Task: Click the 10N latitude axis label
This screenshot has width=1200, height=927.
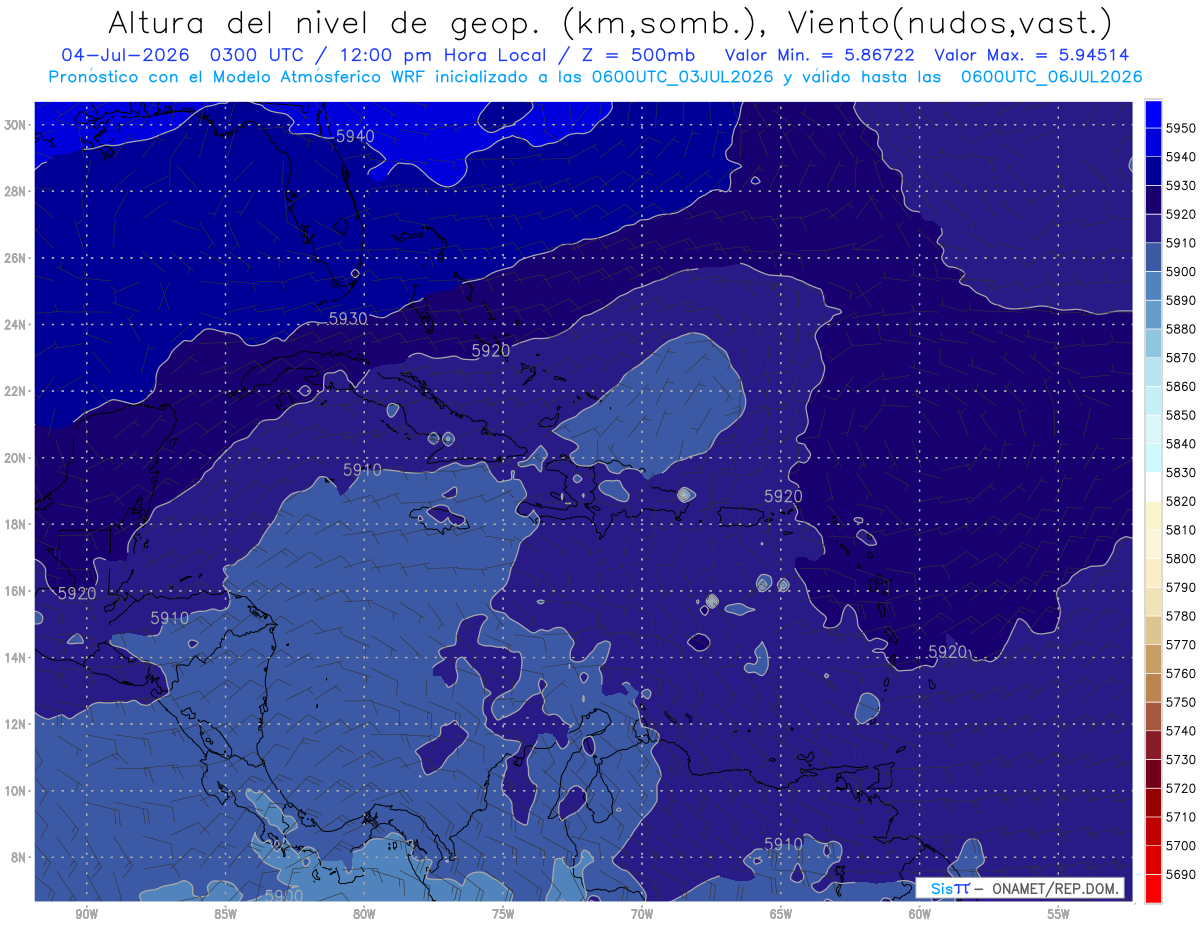Action: (15, 790)
